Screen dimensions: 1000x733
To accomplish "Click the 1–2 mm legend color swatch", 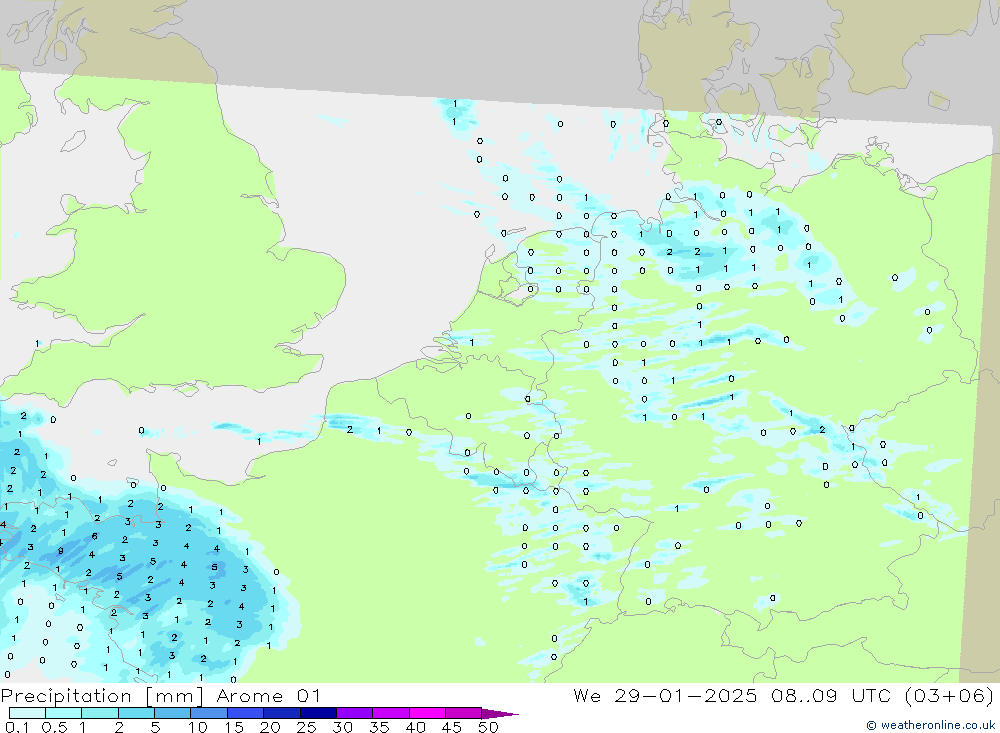I will point(100,713).
